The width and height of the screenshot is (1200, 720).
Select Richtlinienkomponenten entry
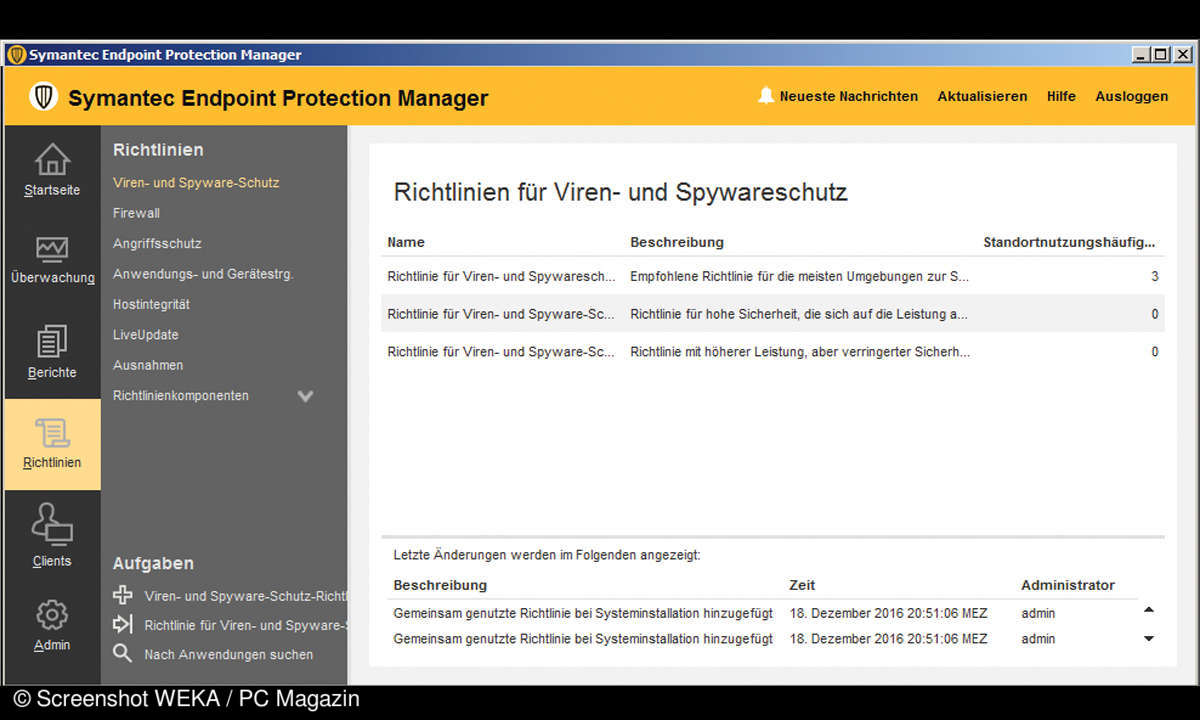coord(181,396)
